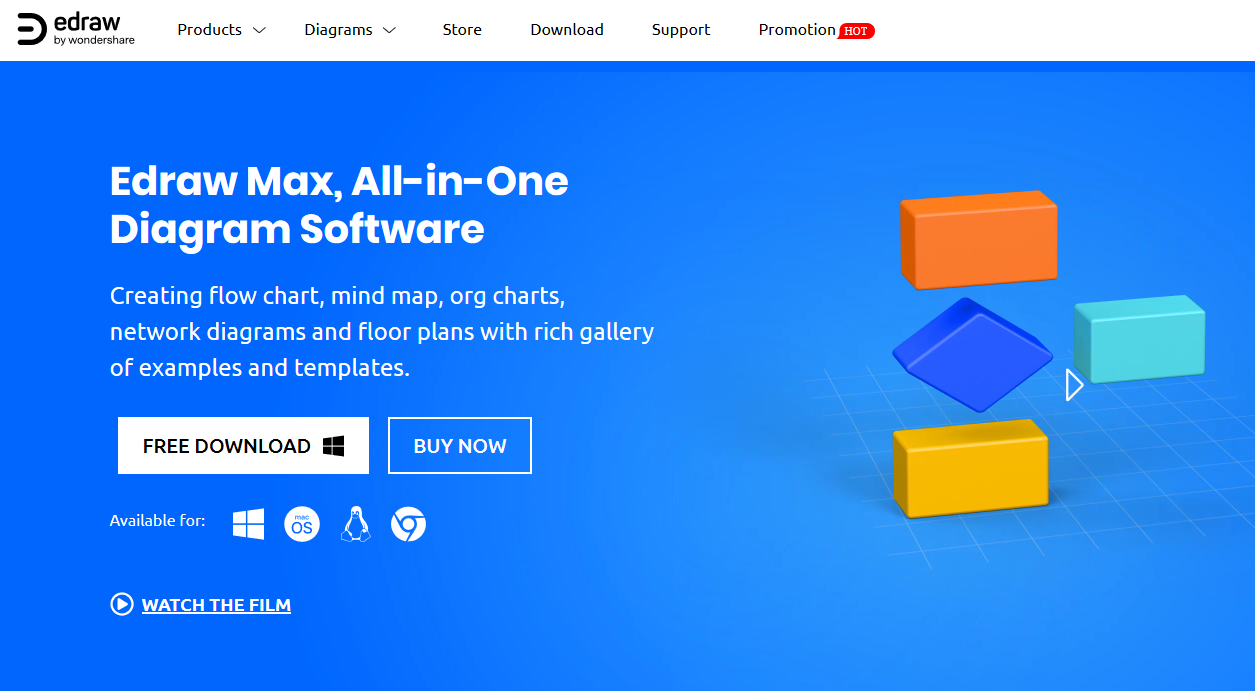Screen dimensions: 1255x691
Task: Click the Windows logo inside Free Download button
Action: coord(334,446)
